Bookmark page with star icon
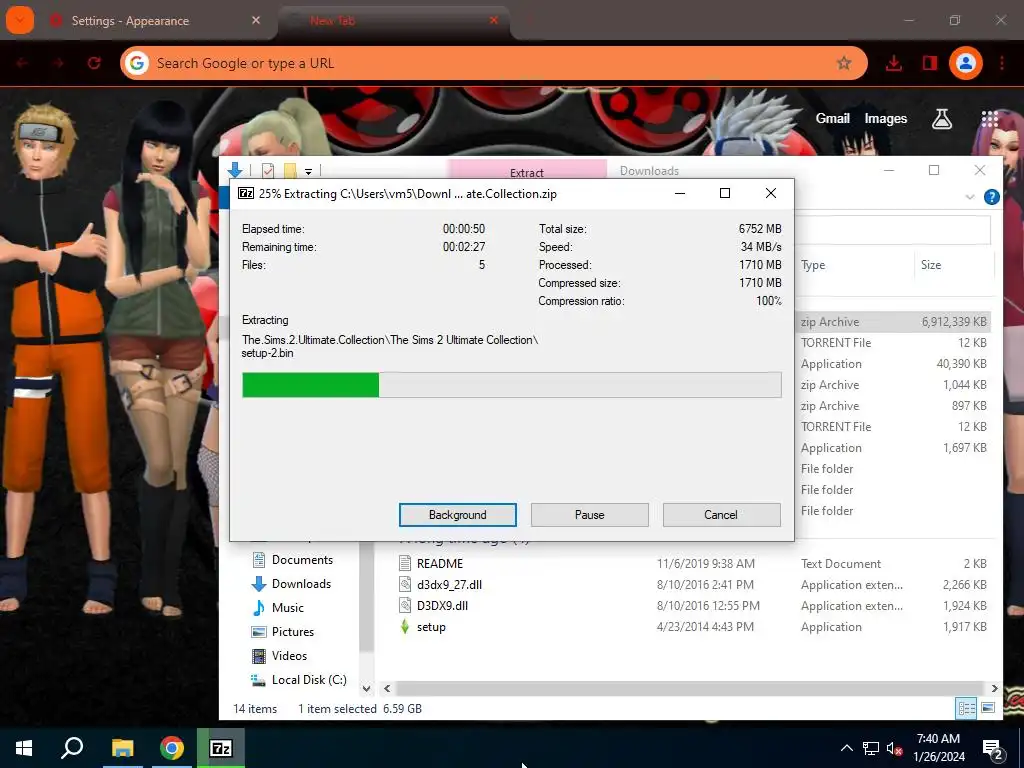The image size is (1024, 768). coord(844,63)
